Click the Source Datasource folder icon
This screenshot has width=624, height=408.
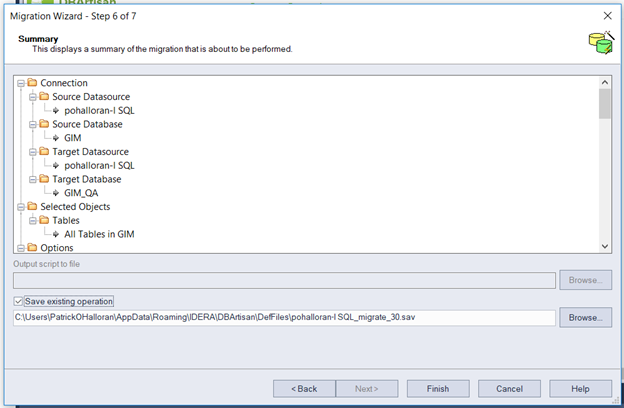(44, 96)
